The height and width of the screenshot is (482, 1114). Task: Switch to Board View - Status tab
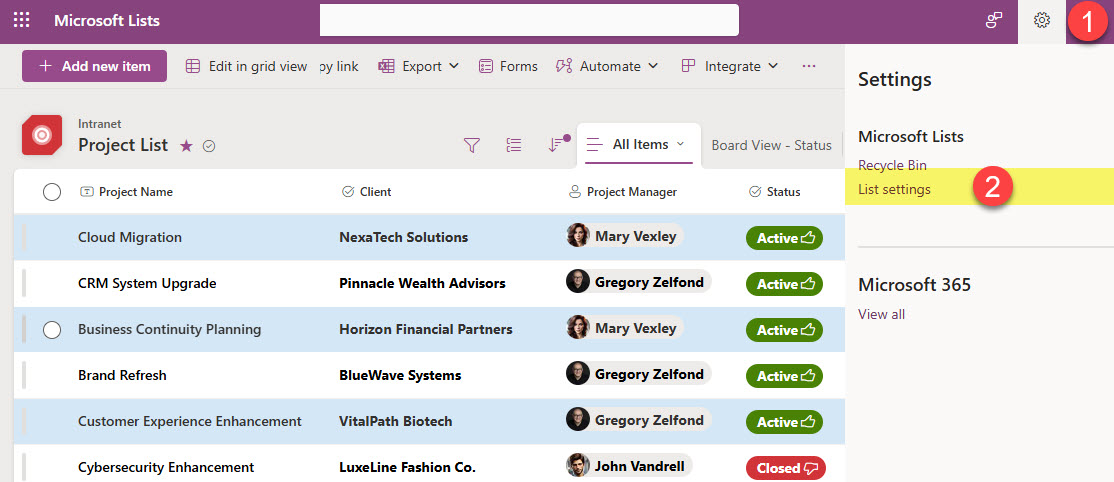(772, 145)
